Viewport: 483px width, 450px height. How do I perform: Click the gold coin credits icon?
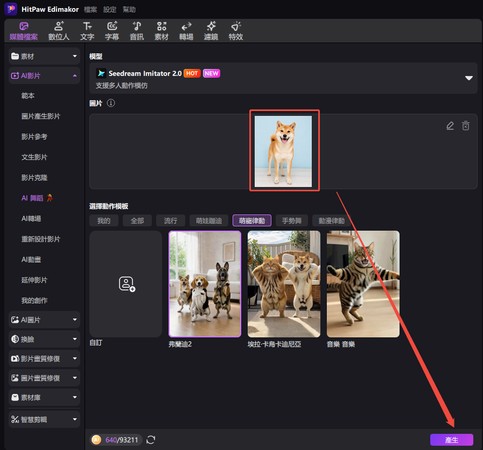coord(96,440)
